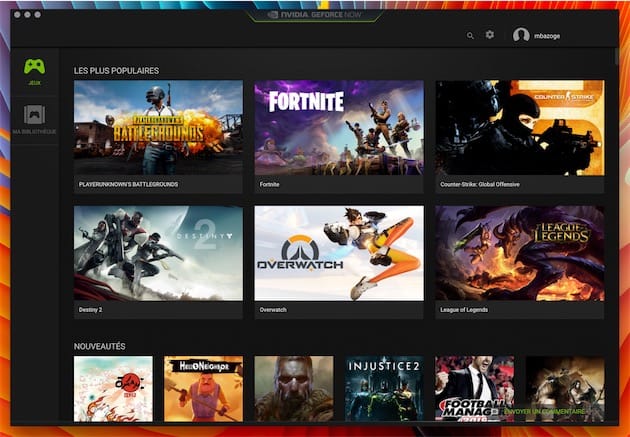Click the mbazoge username
The width and height of the screenshot is (630, 437).
[547, 36]
